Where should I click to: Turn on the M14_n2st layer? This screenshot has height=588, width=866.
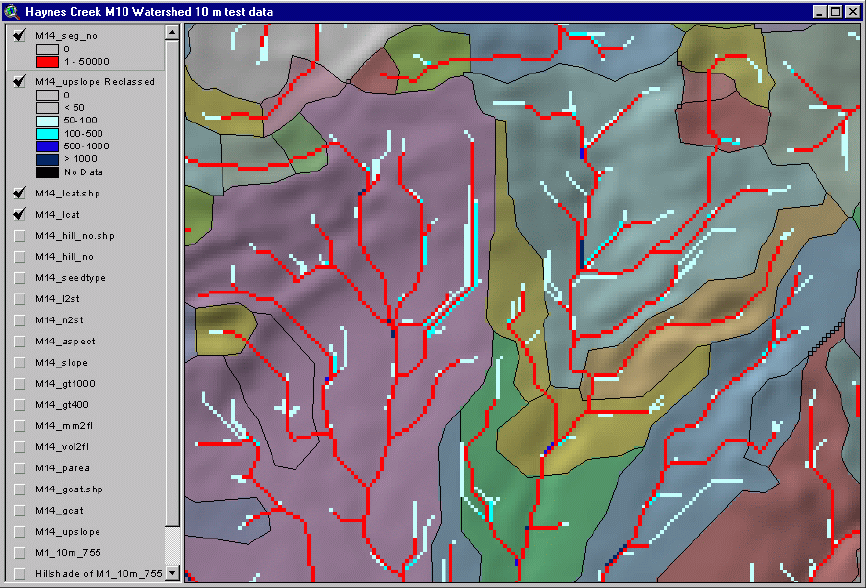coord(20,320)
